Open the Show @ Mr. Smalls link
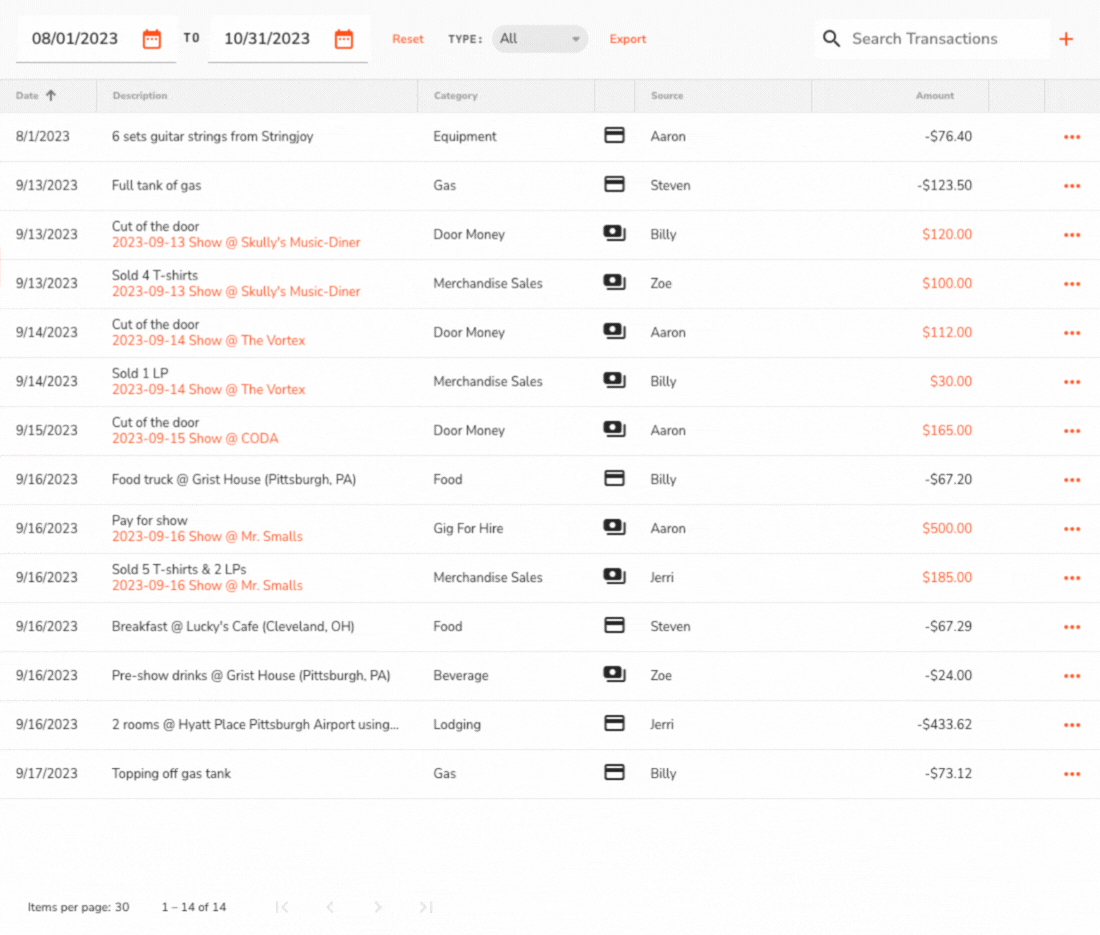1100x935 pixels. pyautogui.click(x=207, y=536)
